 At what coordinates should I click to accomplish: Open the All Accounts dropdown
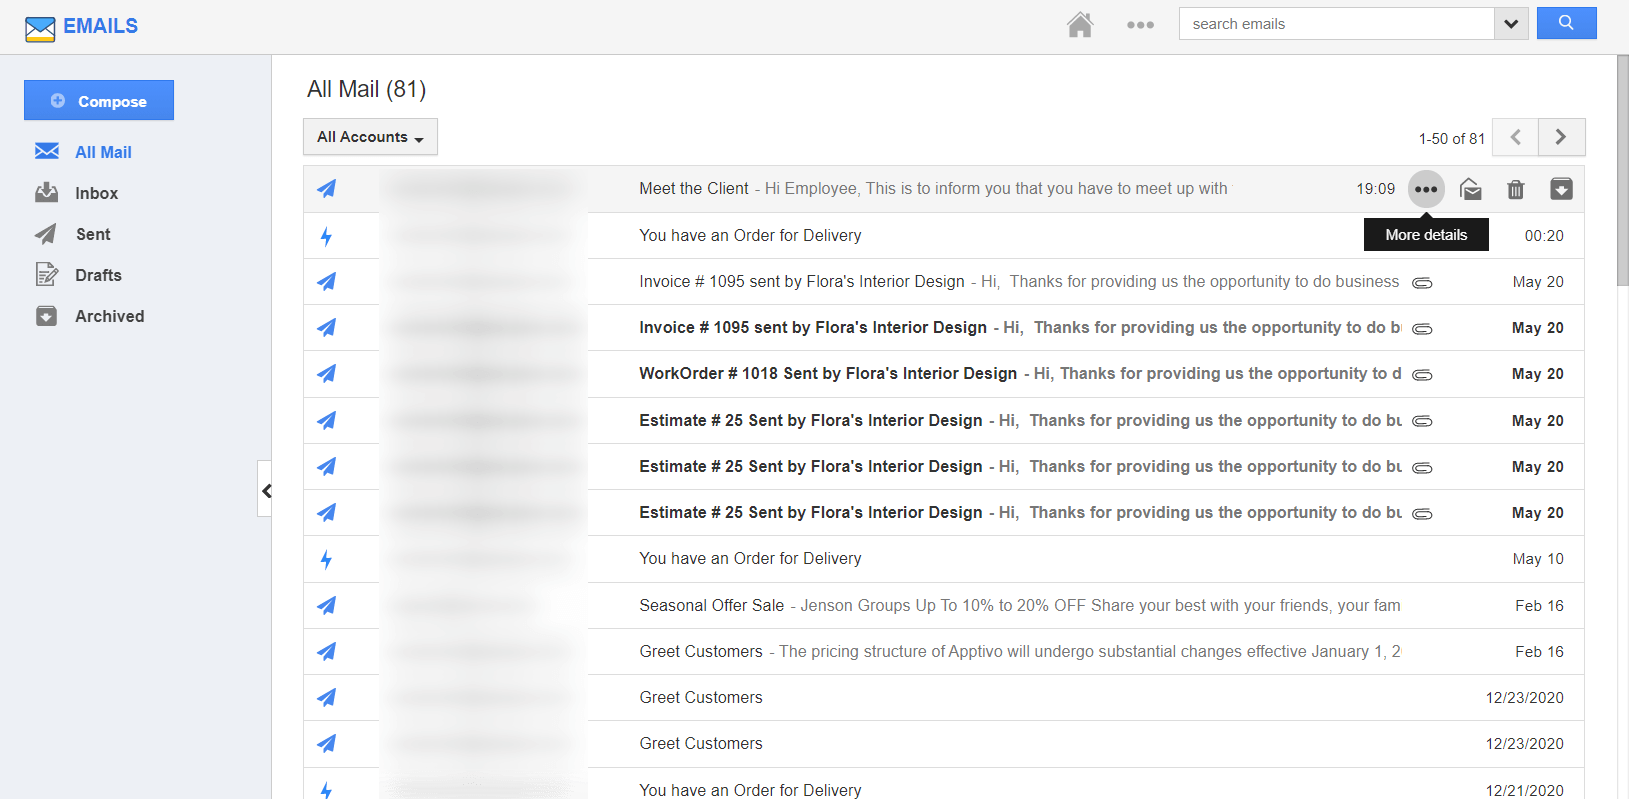(x=370, y=137)
